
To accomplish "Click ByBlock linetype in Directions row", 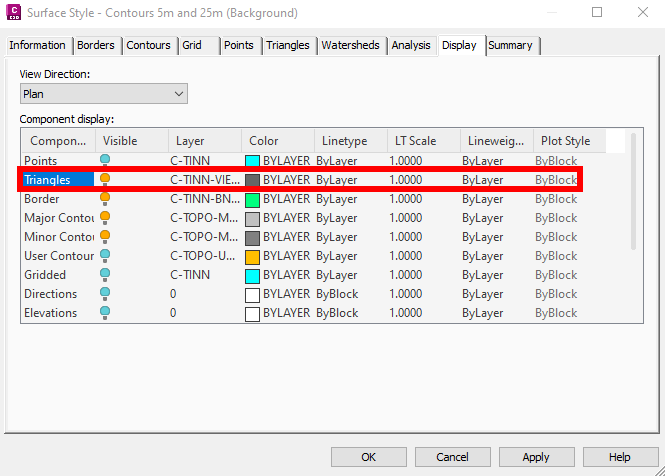I will click(x=337, y=294).
